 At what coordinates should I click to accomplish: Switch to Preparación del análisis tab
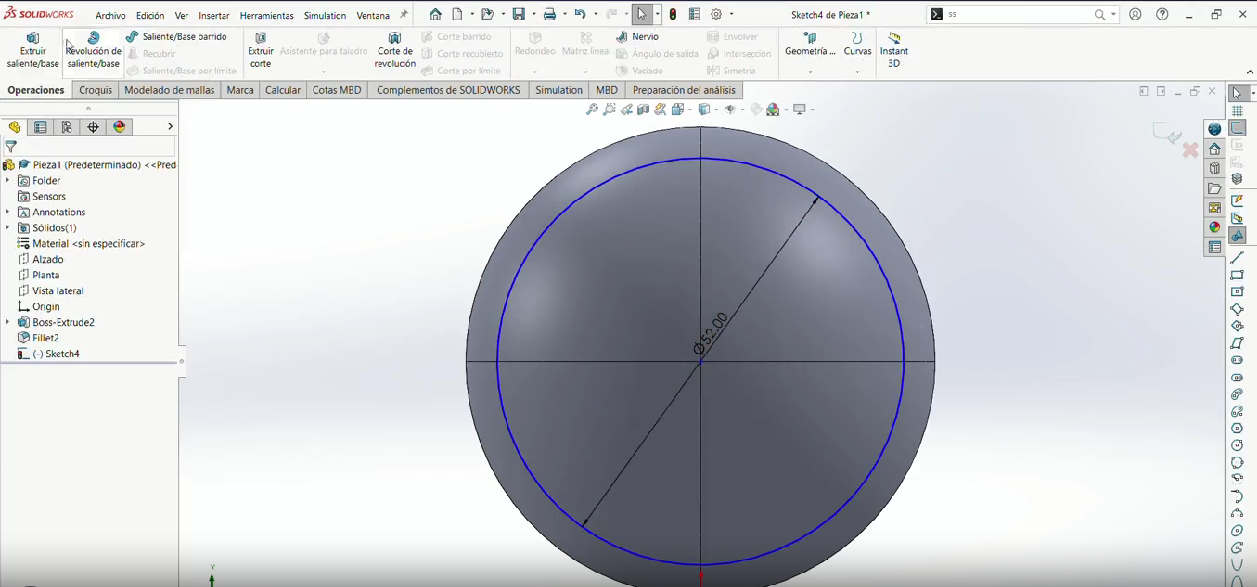(684, 90)
